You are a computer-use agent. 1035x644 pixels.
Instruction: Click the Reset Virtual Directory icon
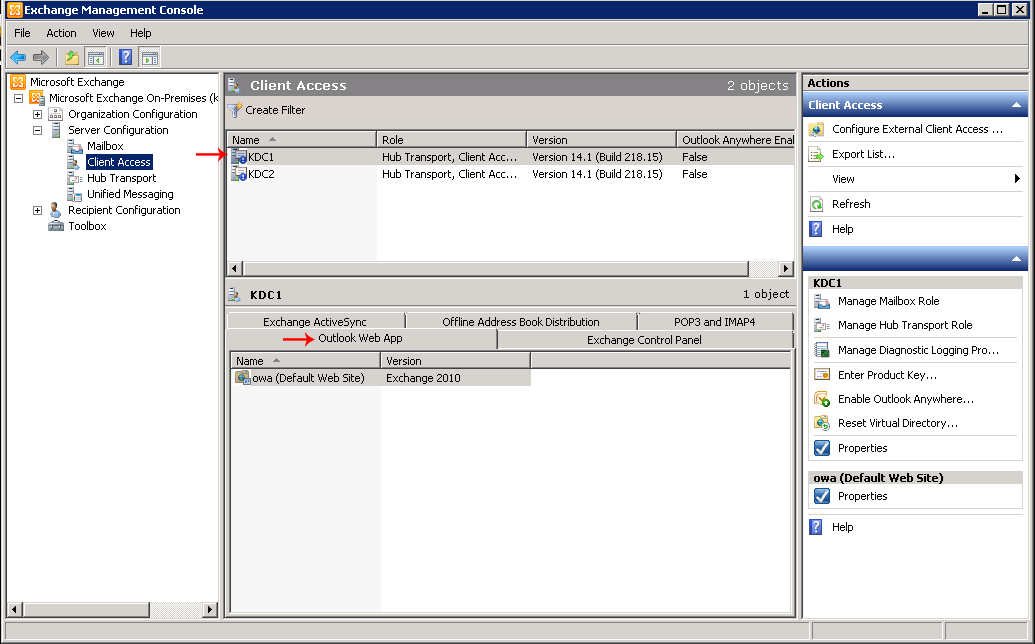[x=822, y=423]
